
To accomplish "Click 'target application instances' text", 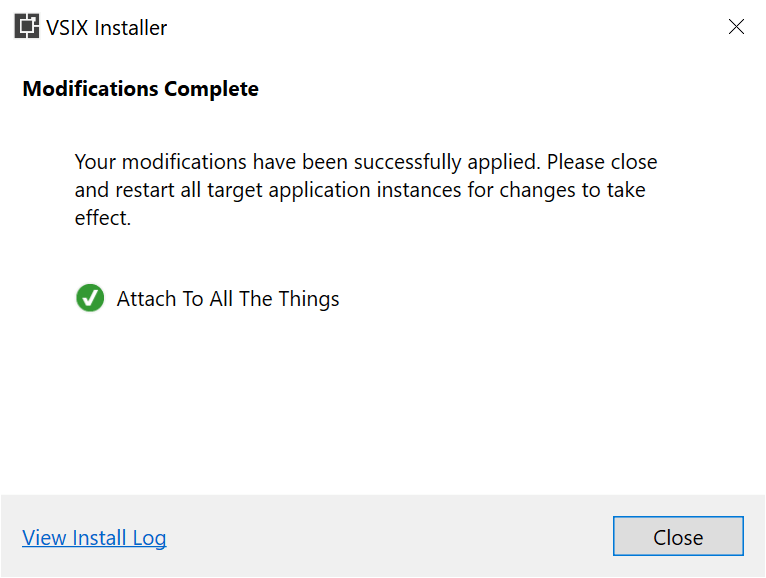I will (334, 190).
